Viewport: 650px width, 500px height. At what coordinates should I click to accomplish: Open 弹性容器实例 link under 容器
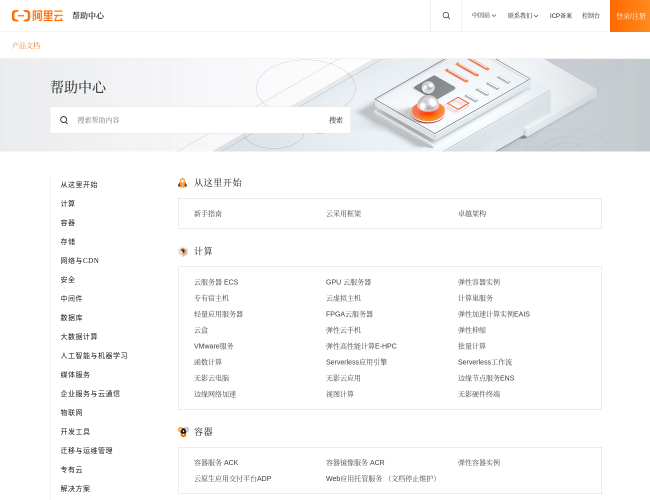(479, 463)
